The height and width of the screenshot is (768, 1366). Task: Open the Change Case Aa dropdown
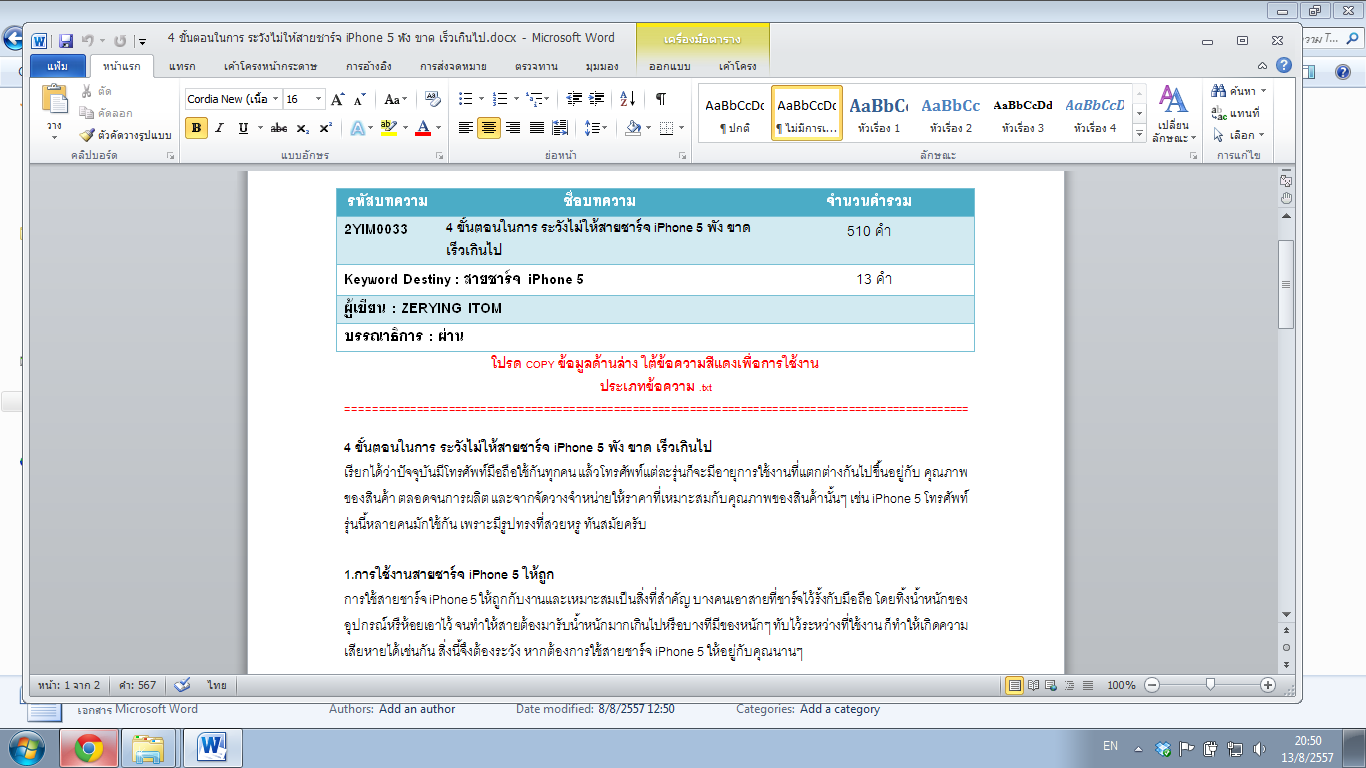pos(396,99)
